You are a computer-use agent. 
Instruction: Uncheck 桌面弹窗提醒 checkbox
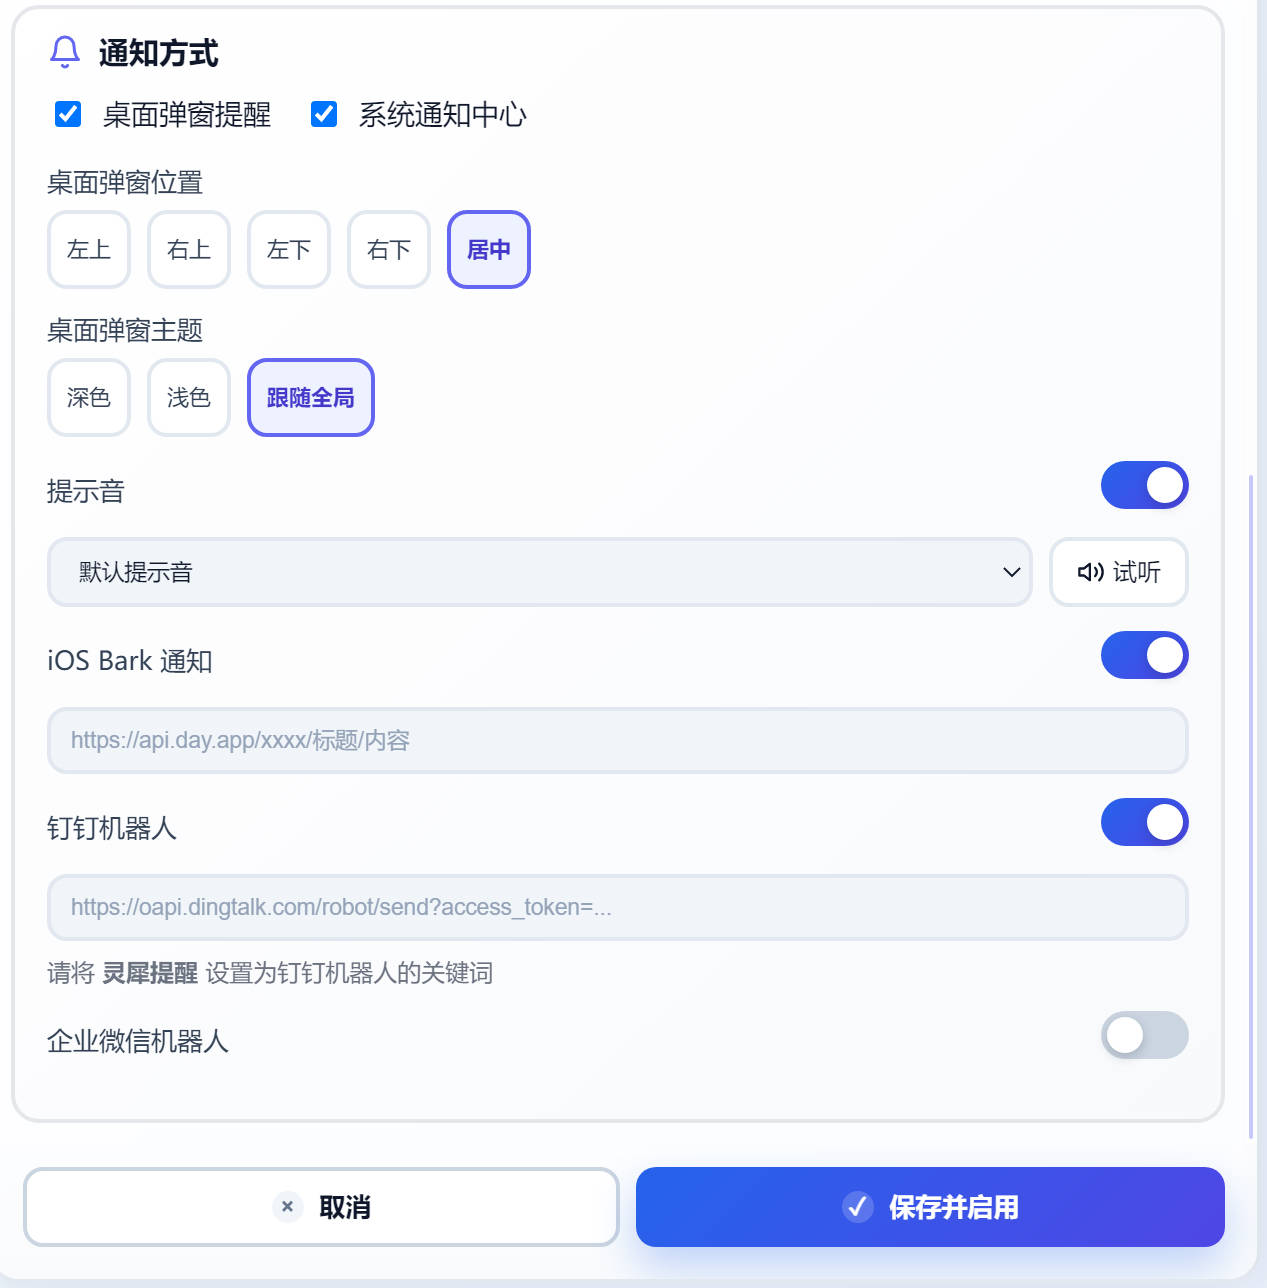tap(68, 114)
